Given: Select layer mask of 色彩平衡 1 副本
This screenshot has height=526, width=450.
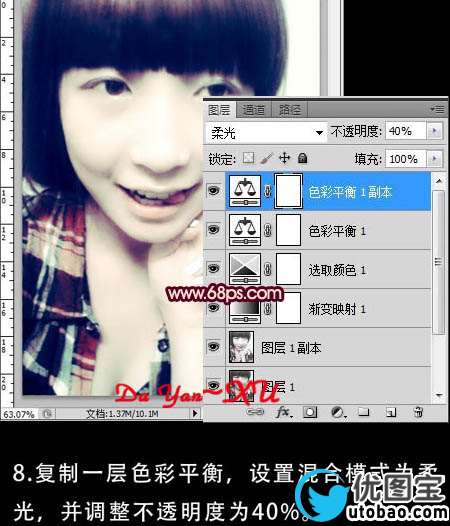Looking at the screenshot, I should 289,191.
